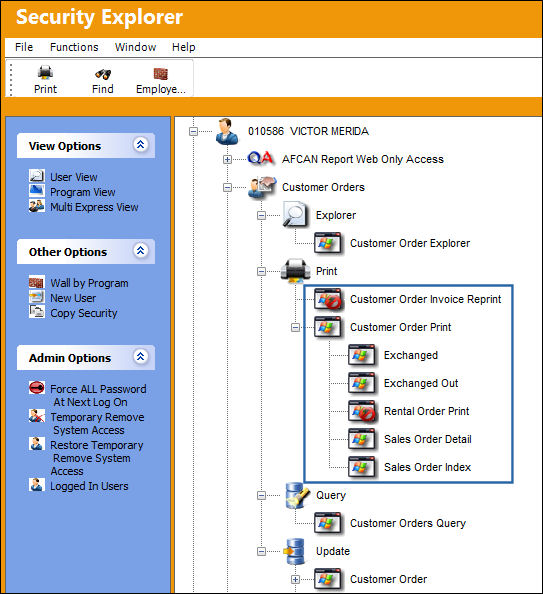The height and width of the screenshot is (594, 543).
Task: Open Multi Express View link
Action: pos(94,207)
